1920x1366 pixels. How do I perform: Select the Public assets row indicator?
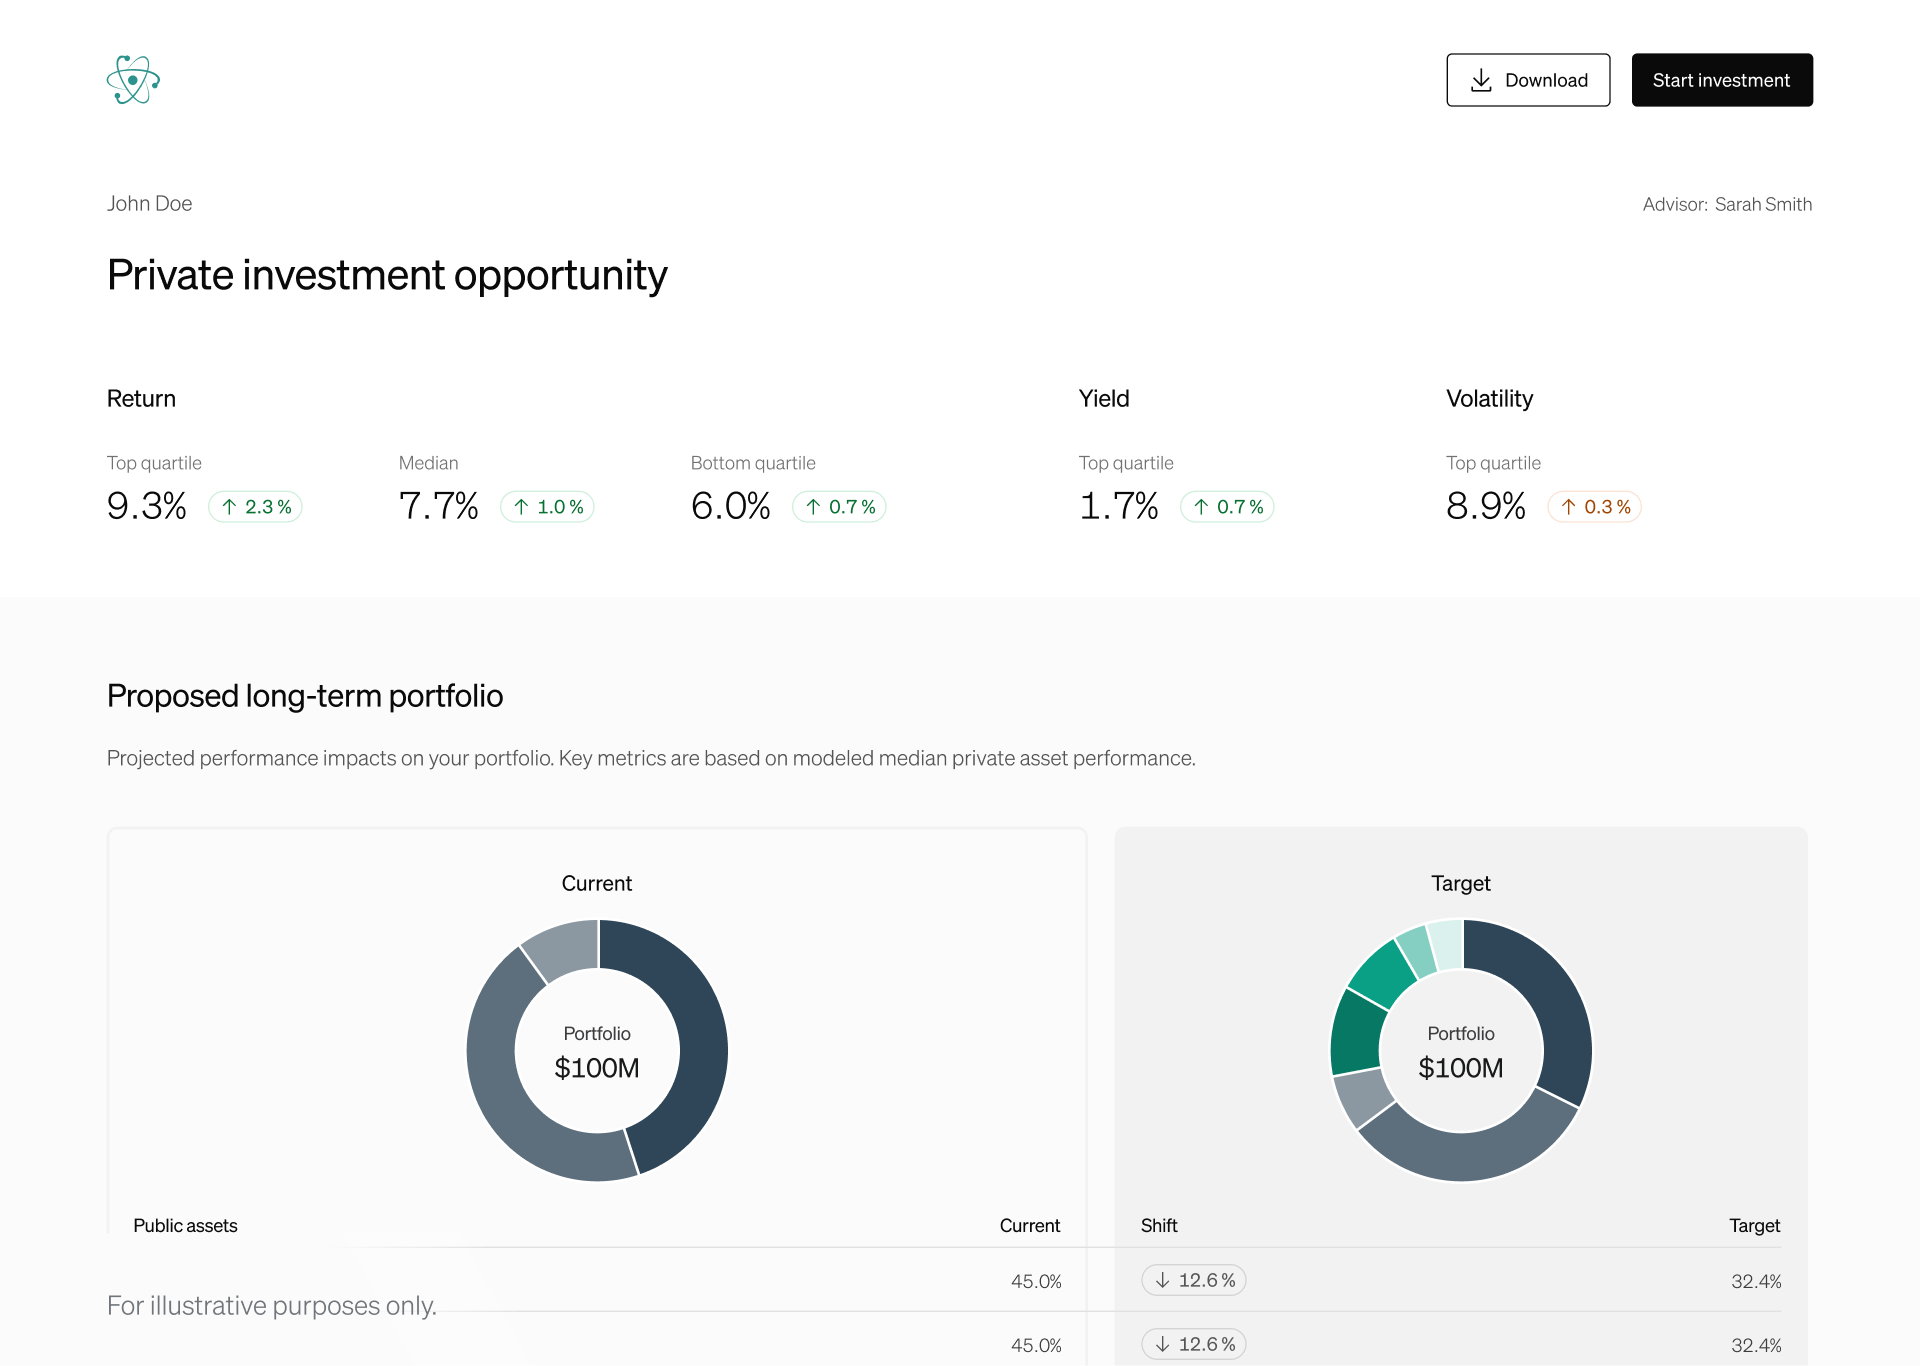coord(186,1225)
